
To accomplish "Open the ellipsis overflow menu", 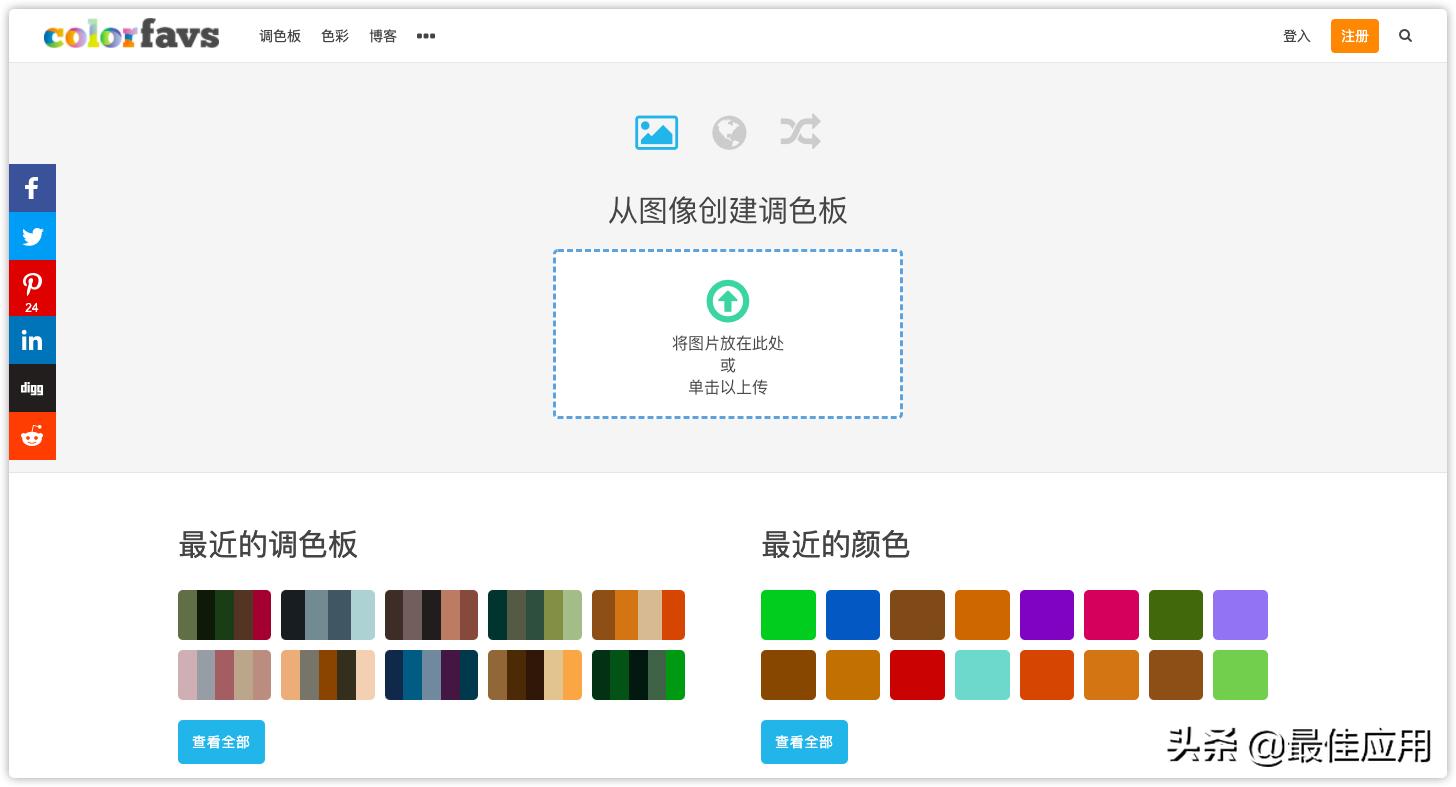I will pyautogui.click(x=425, y=36).
